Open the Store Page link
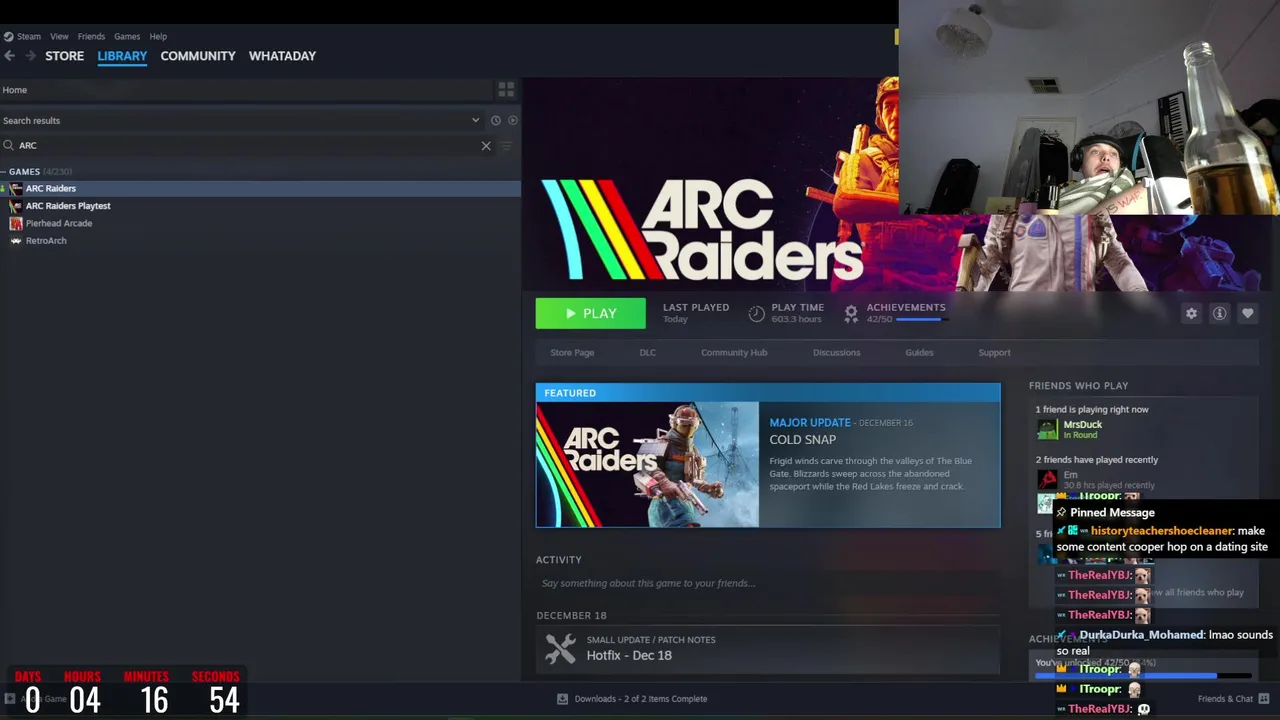The height and width of the screenshot is (720, 1280). pyautogui.click(x=572, y=352)
